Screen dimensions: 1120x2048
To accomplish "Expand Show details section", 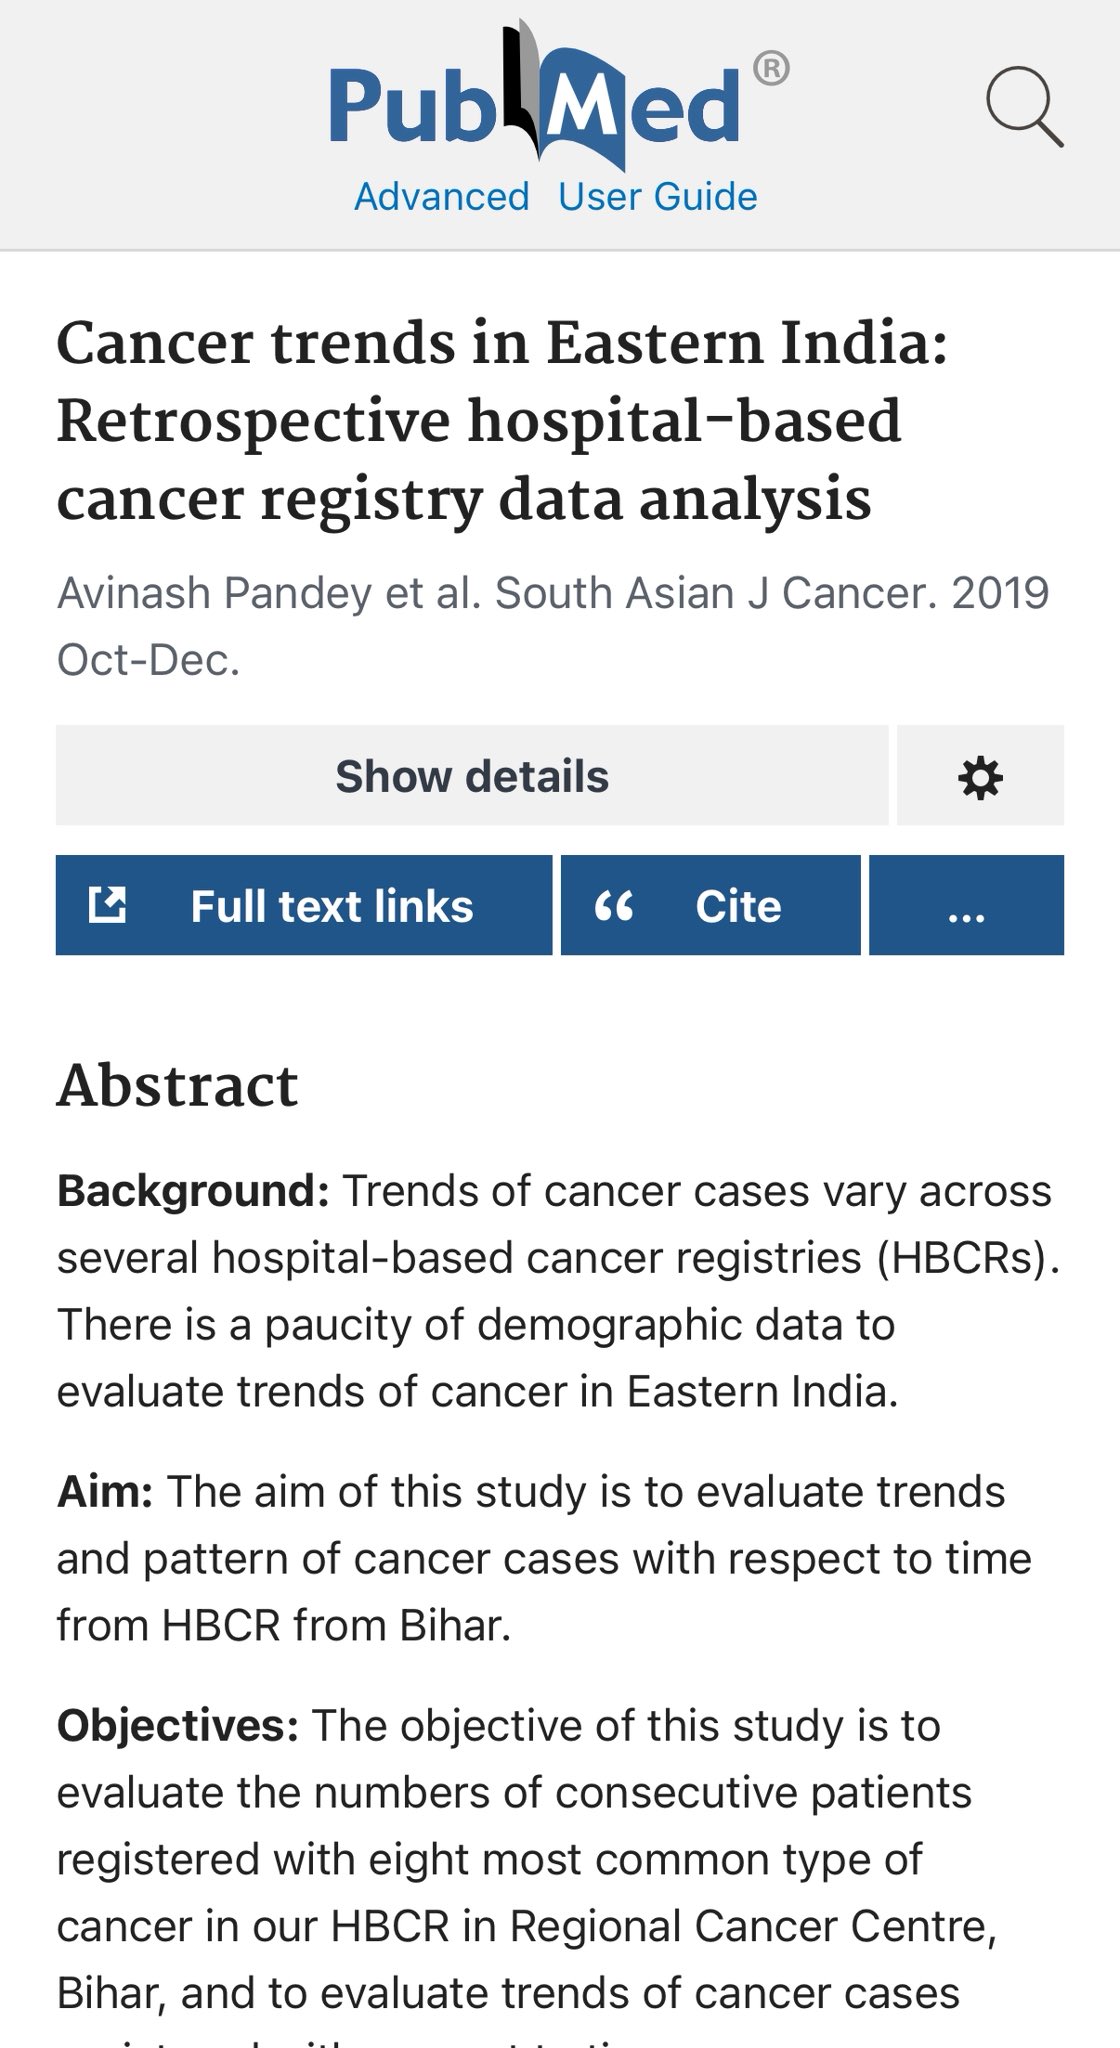I will [472, 776].
